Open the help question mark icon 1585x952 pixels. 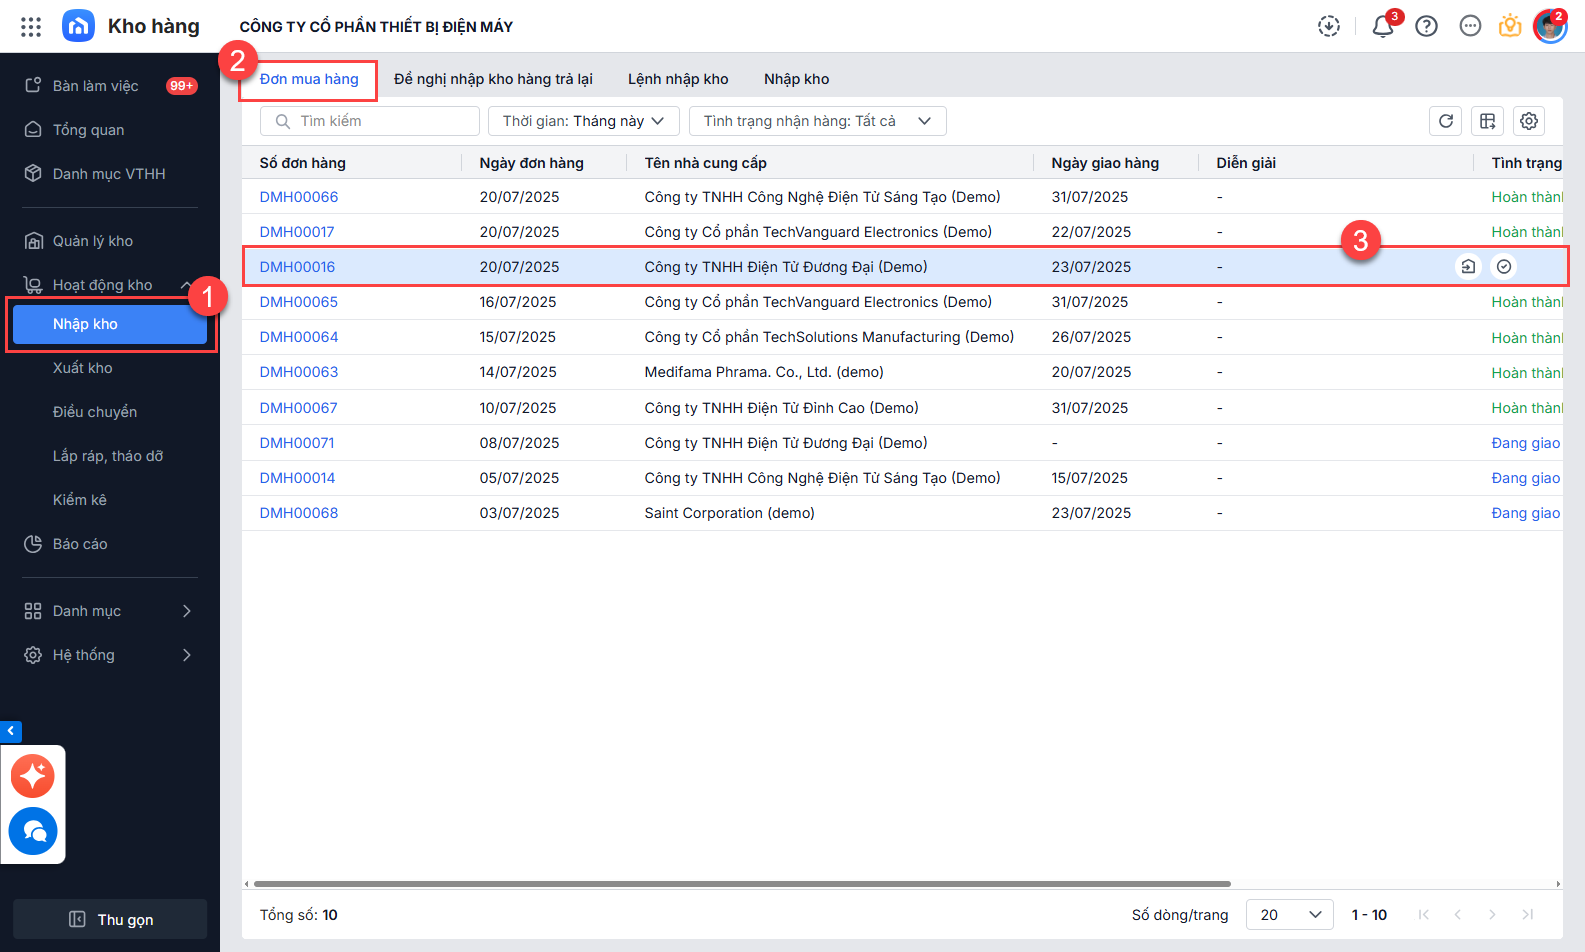click(x=1427, y=27)
